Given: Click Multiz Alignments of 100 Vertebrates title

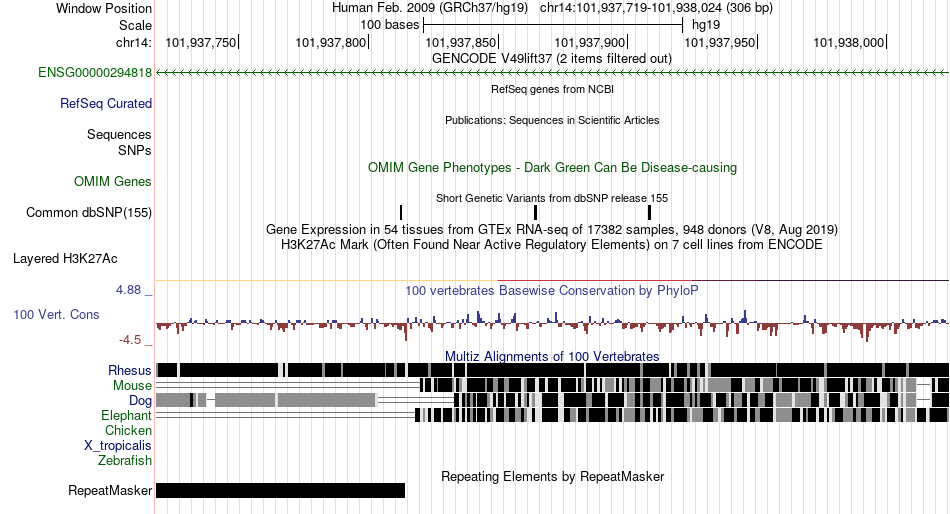Looking at the screenshot, I should pos(552,356).
